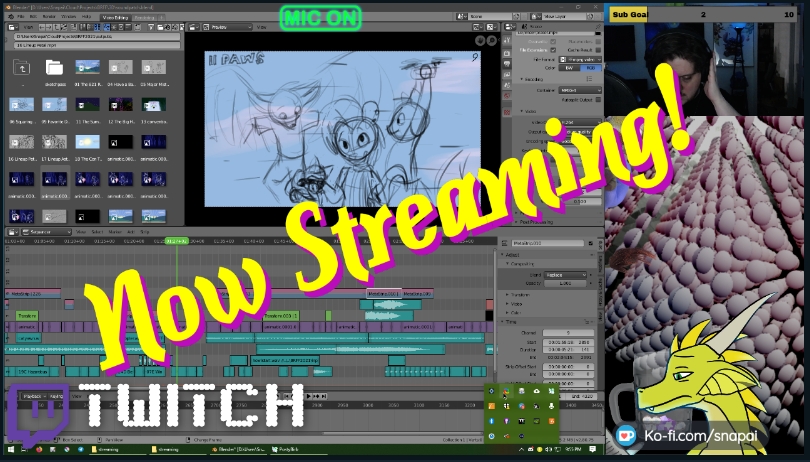
Task: Open the Render menu
Action: click(x=49, y=17)
